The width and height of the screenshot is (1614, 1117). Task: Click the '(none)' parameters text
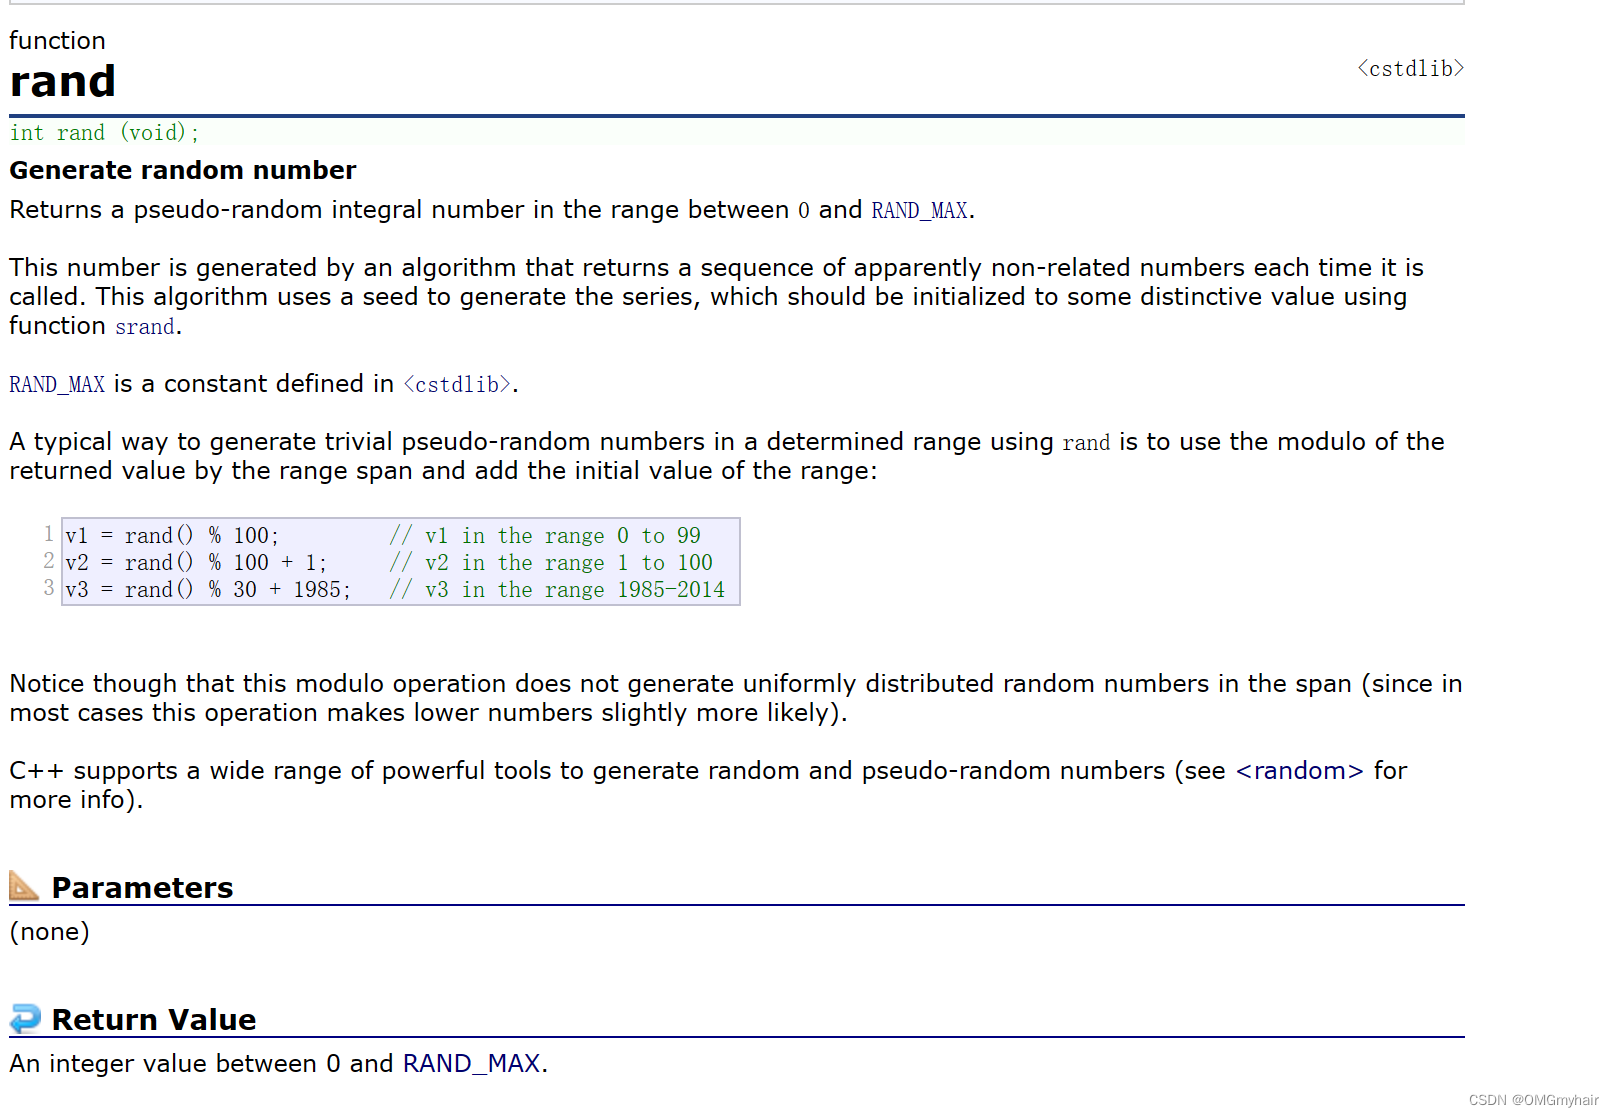(x=50, y=932)
